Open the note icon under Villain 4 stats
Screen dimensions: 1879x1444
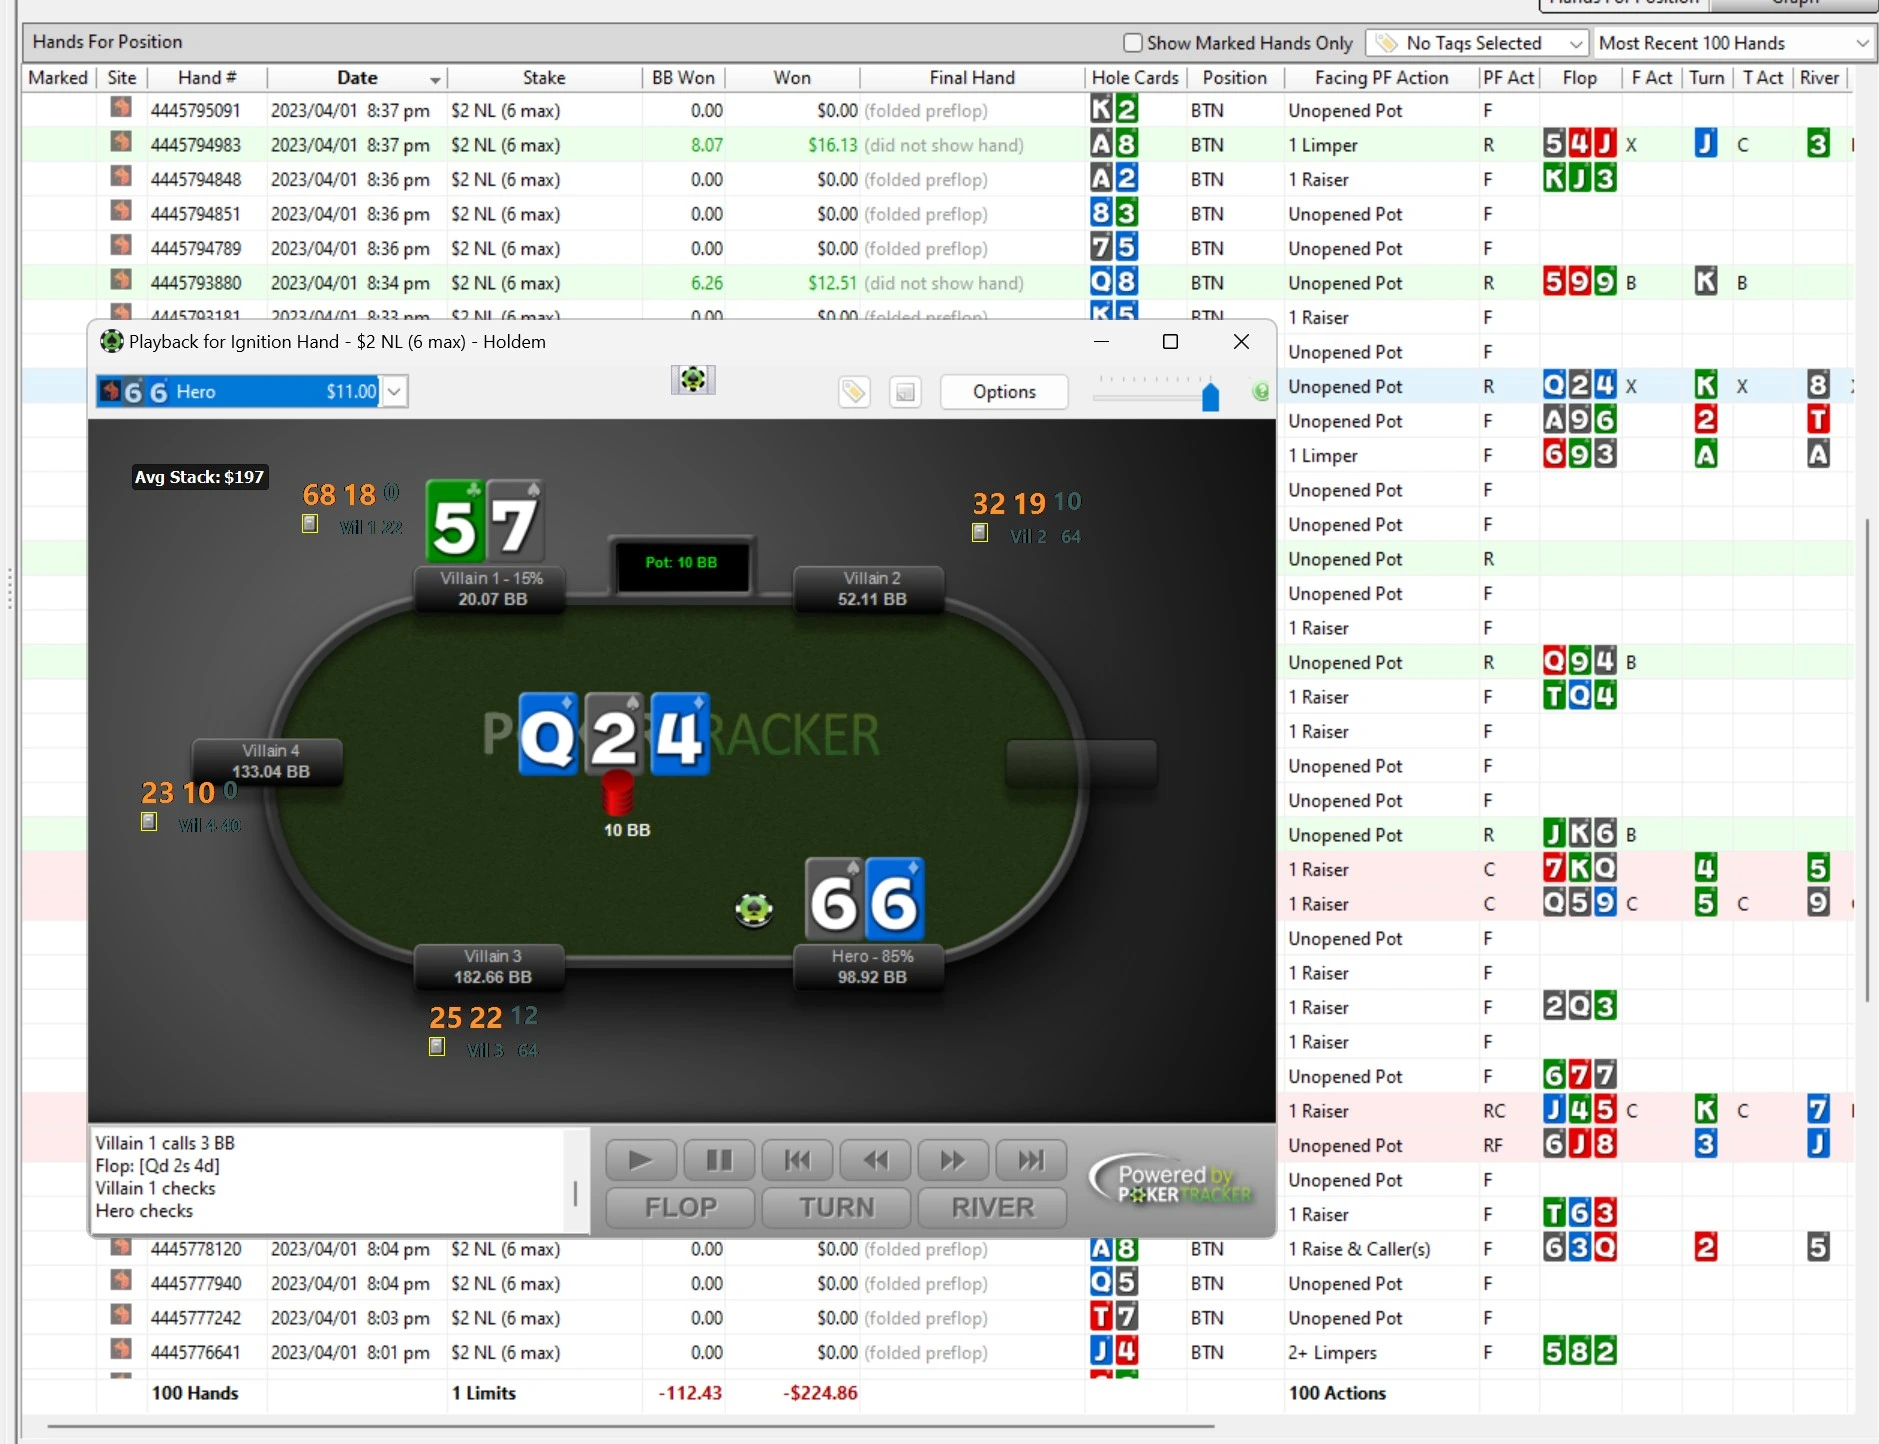point(149,821)
